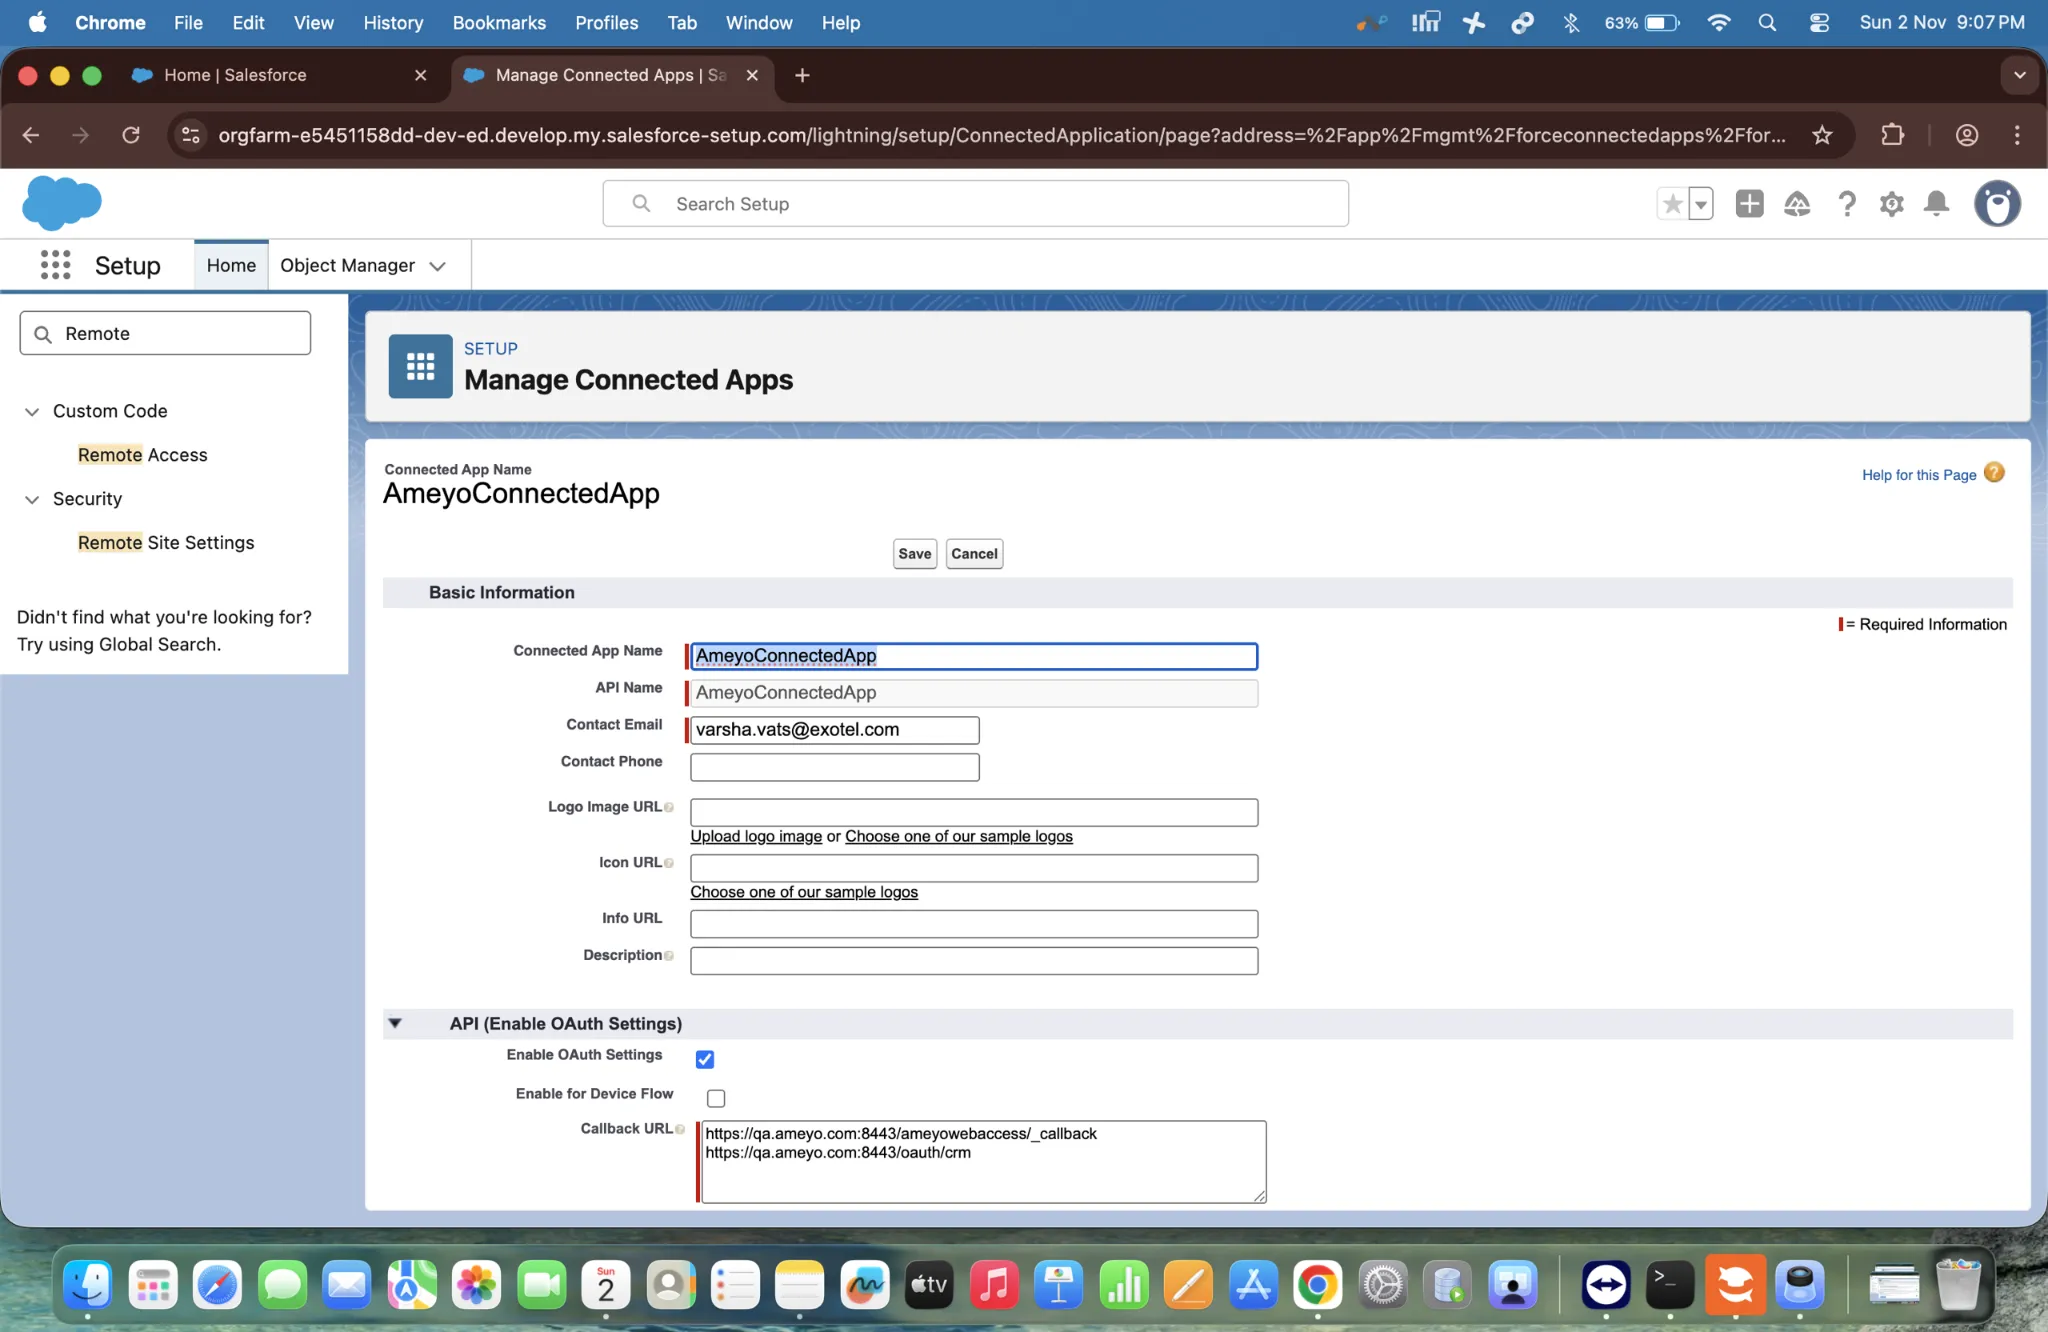Open Chrome three-dot menu
This screenshot has width=2048, height=1332.
tap(2017, 135)
